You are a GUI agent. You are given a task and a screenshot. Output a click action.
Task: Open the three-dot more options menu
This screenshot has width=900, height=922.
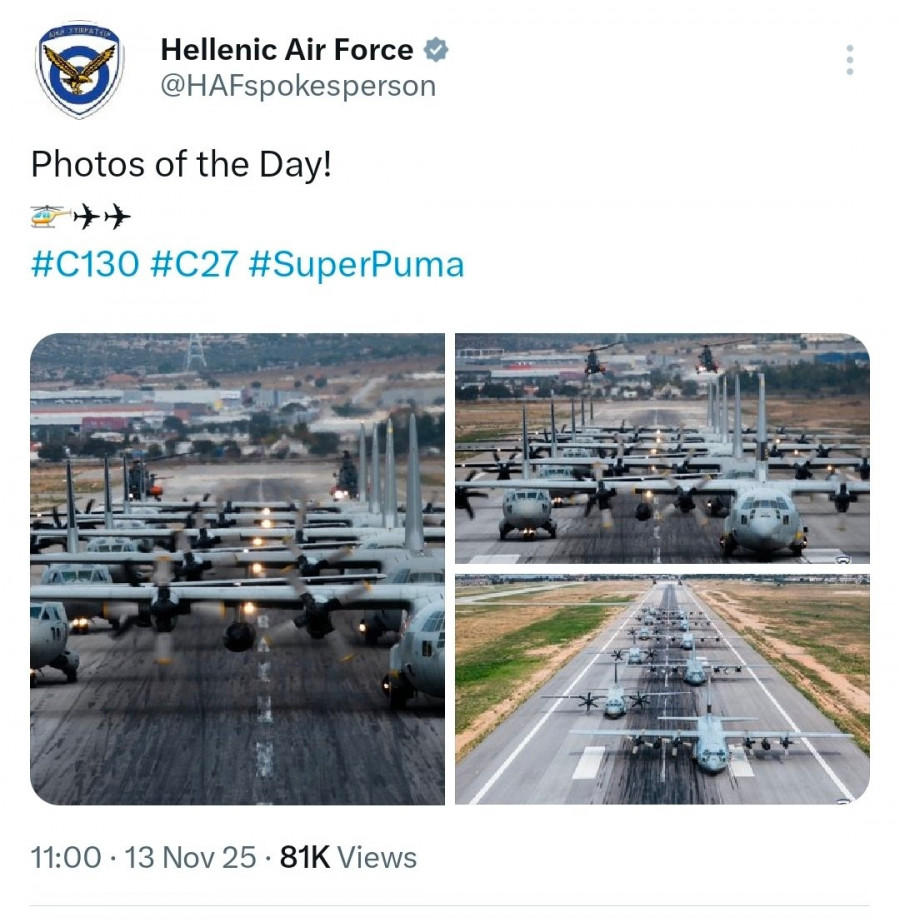(849, 60)
